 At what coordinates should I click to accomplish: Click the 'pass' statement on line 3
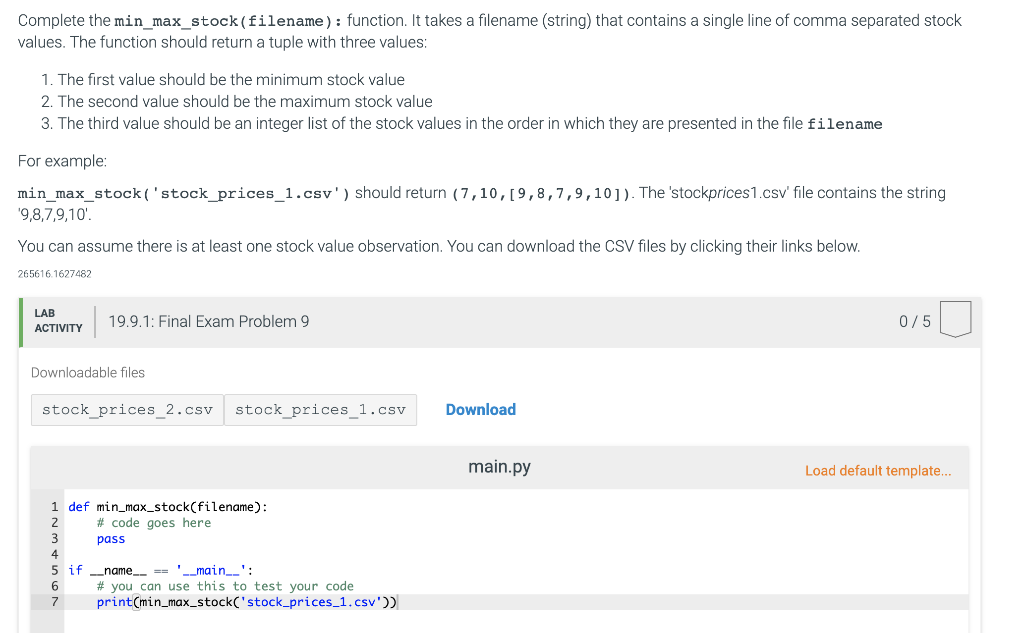110,539
